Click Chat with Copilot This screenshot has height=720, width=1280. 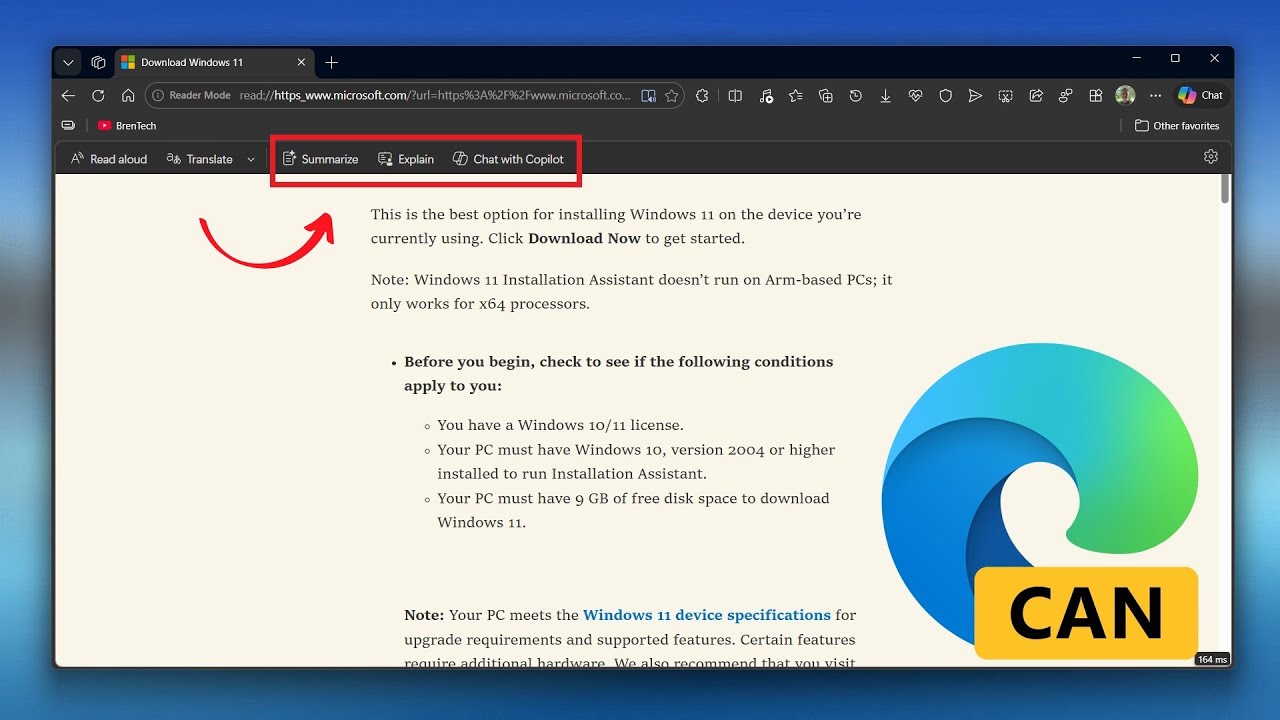coord(508,159)
